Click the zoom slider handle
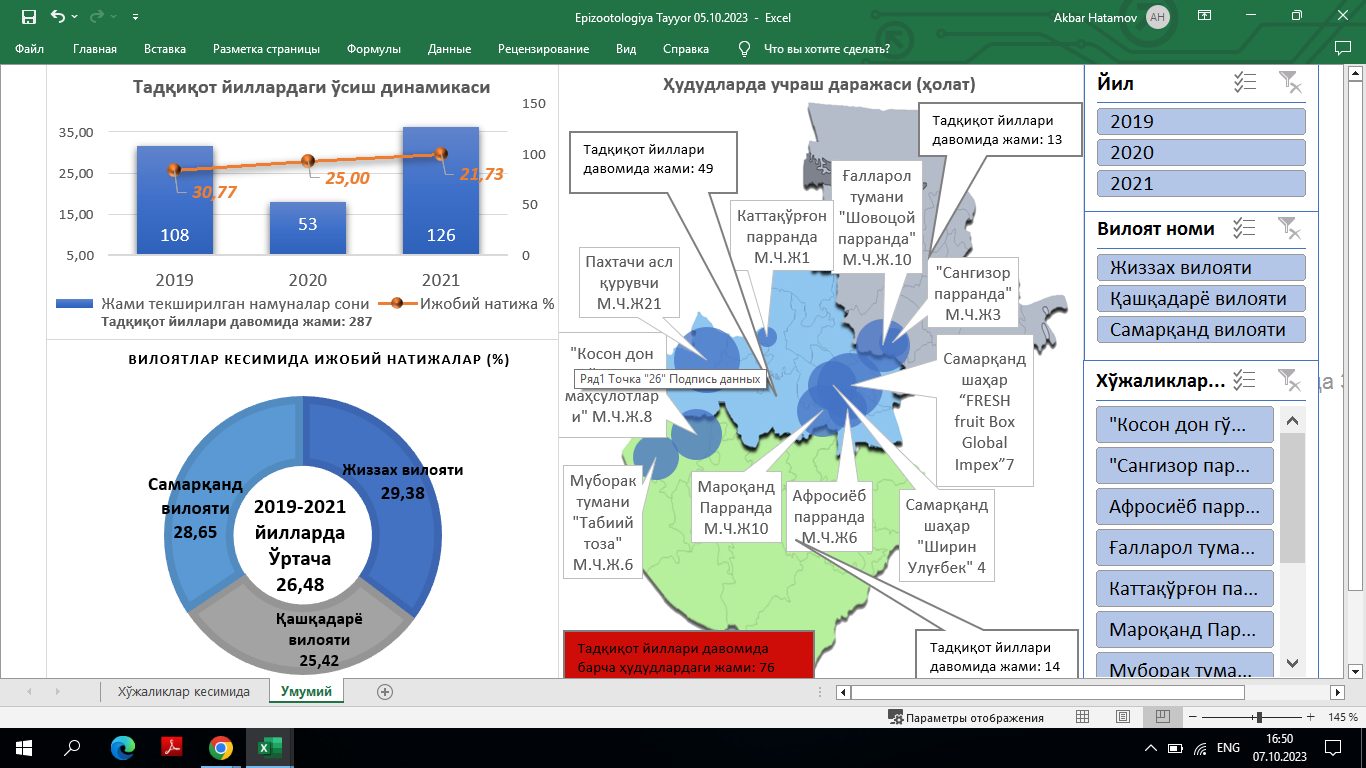 coord(1259,717)
